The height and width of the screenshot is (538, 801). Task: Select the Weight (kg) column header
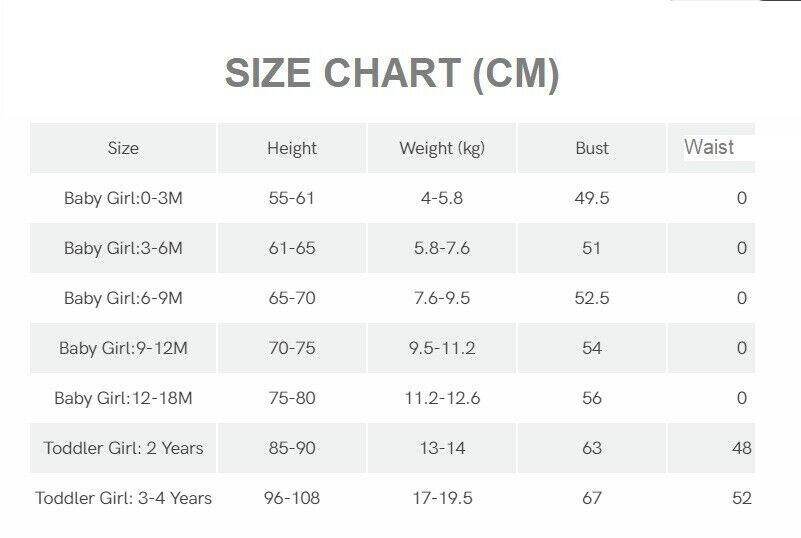point(442,148)
